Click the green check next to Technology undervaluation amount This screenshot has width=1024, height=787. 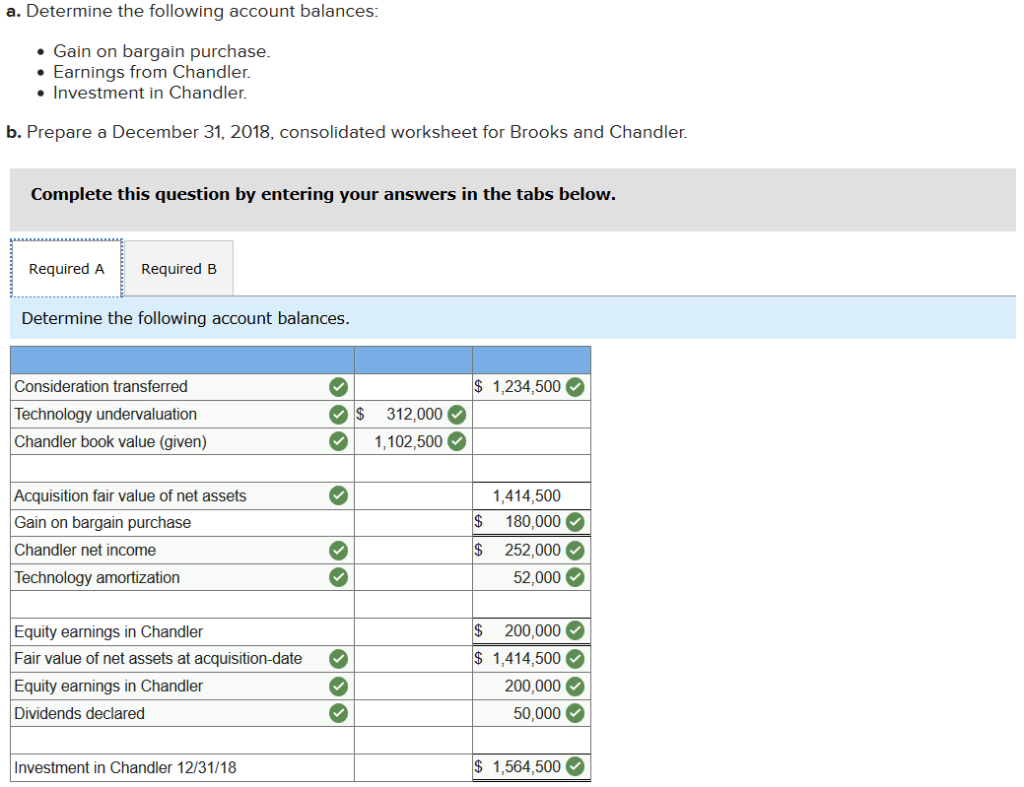tap(458, 414)
